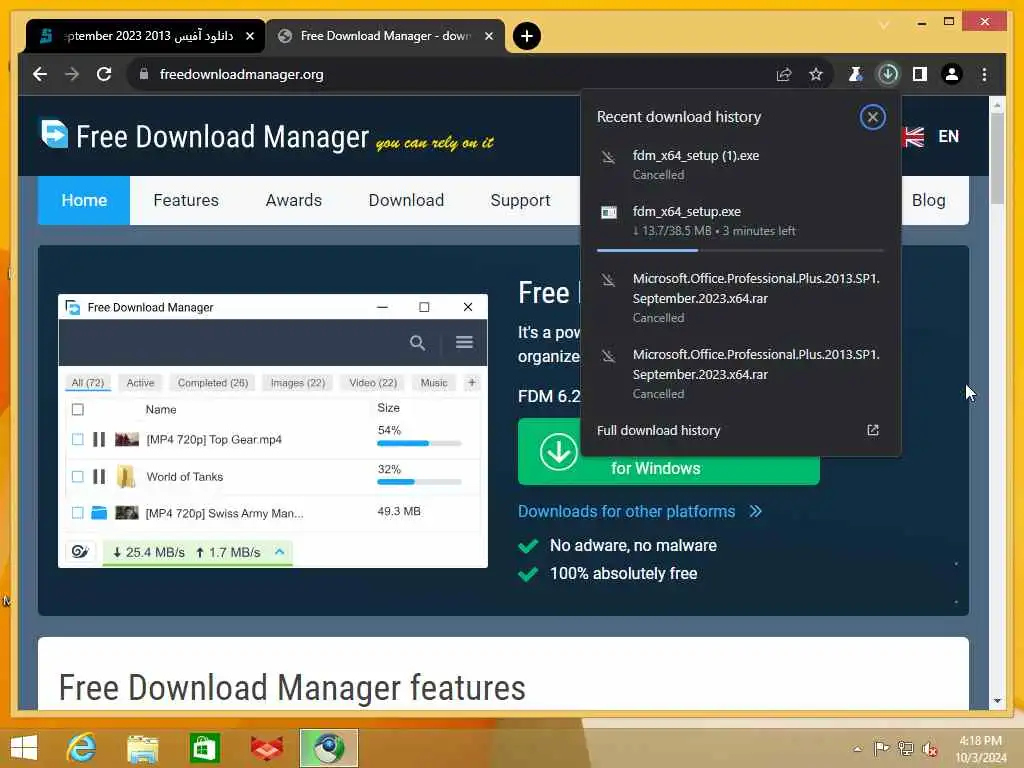Open the Chrome labs flask icon
1024x768 pixels.
855,74
